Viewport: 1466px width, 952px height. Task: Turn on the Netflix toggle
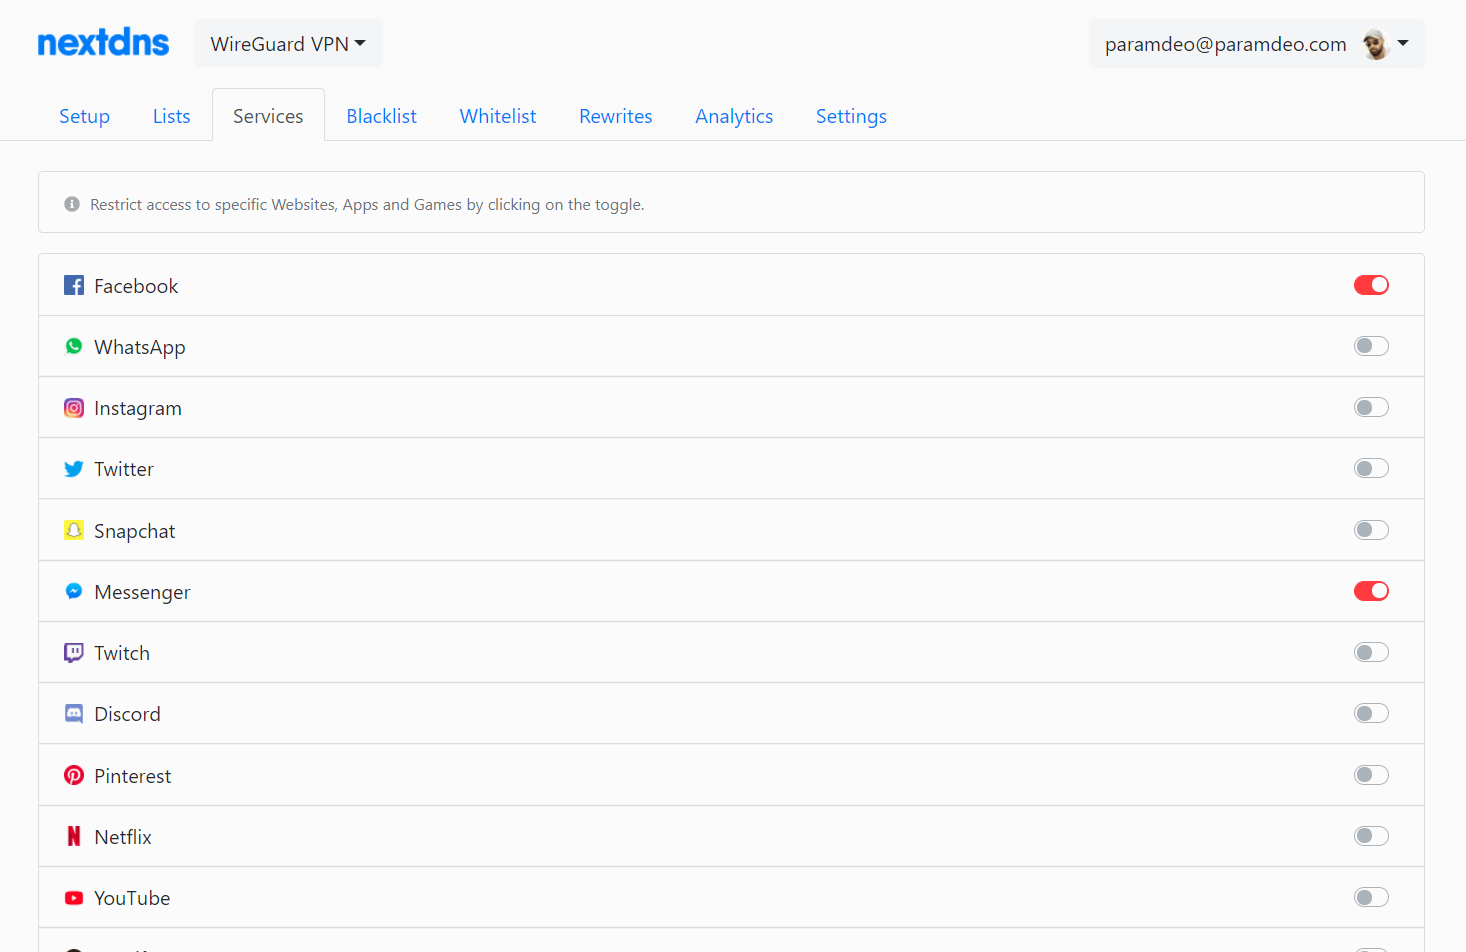coord(1371,836)
